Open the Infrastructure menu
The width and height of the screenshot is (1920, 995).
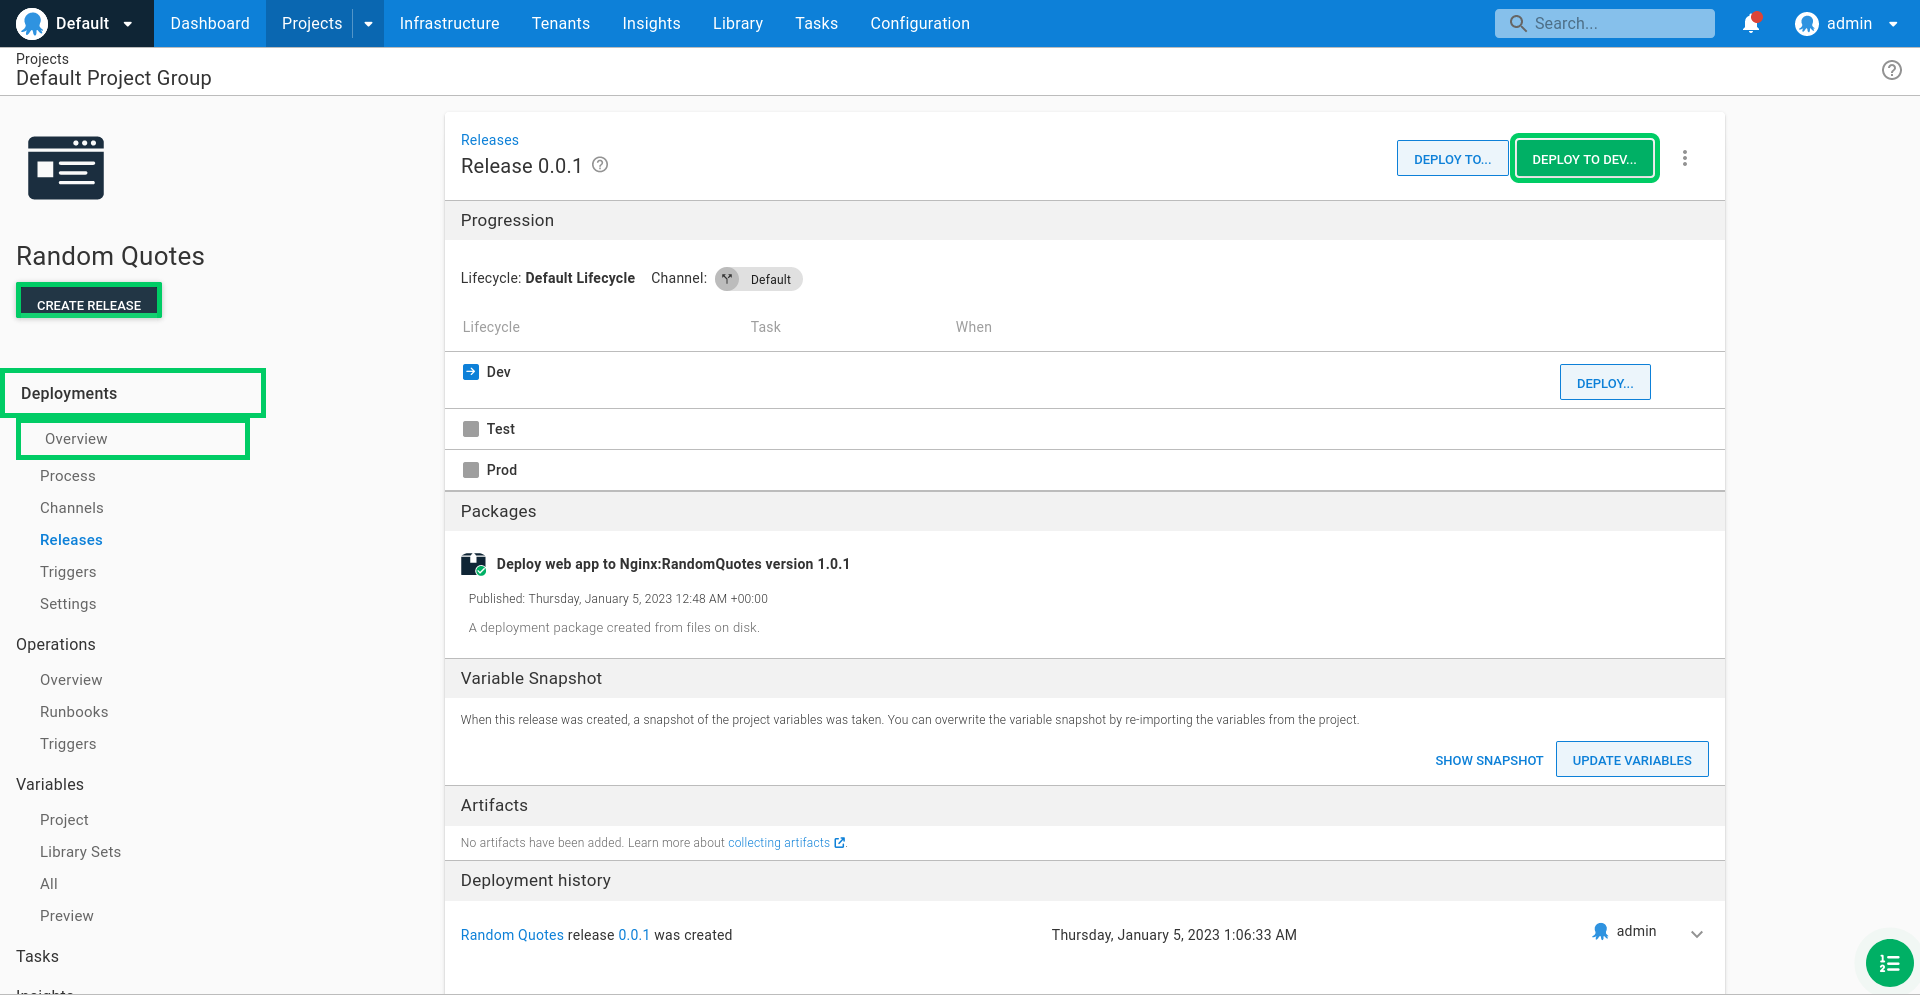click(449, 23)
